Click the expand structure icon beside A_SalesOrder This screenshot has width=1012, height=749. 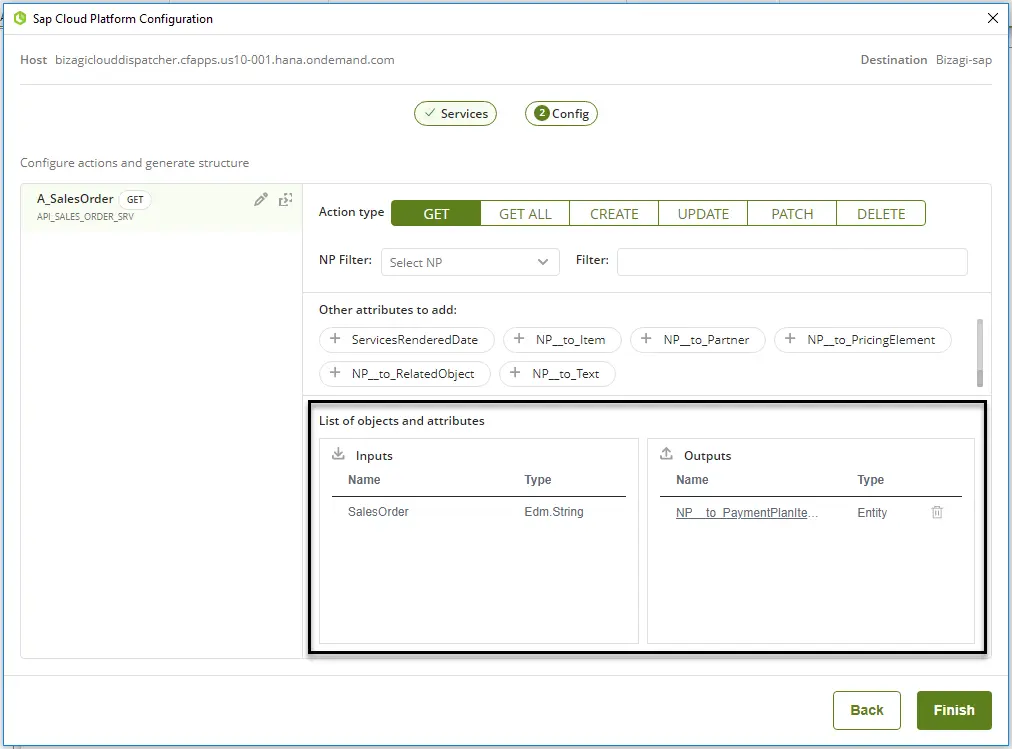tap(285, 199)
